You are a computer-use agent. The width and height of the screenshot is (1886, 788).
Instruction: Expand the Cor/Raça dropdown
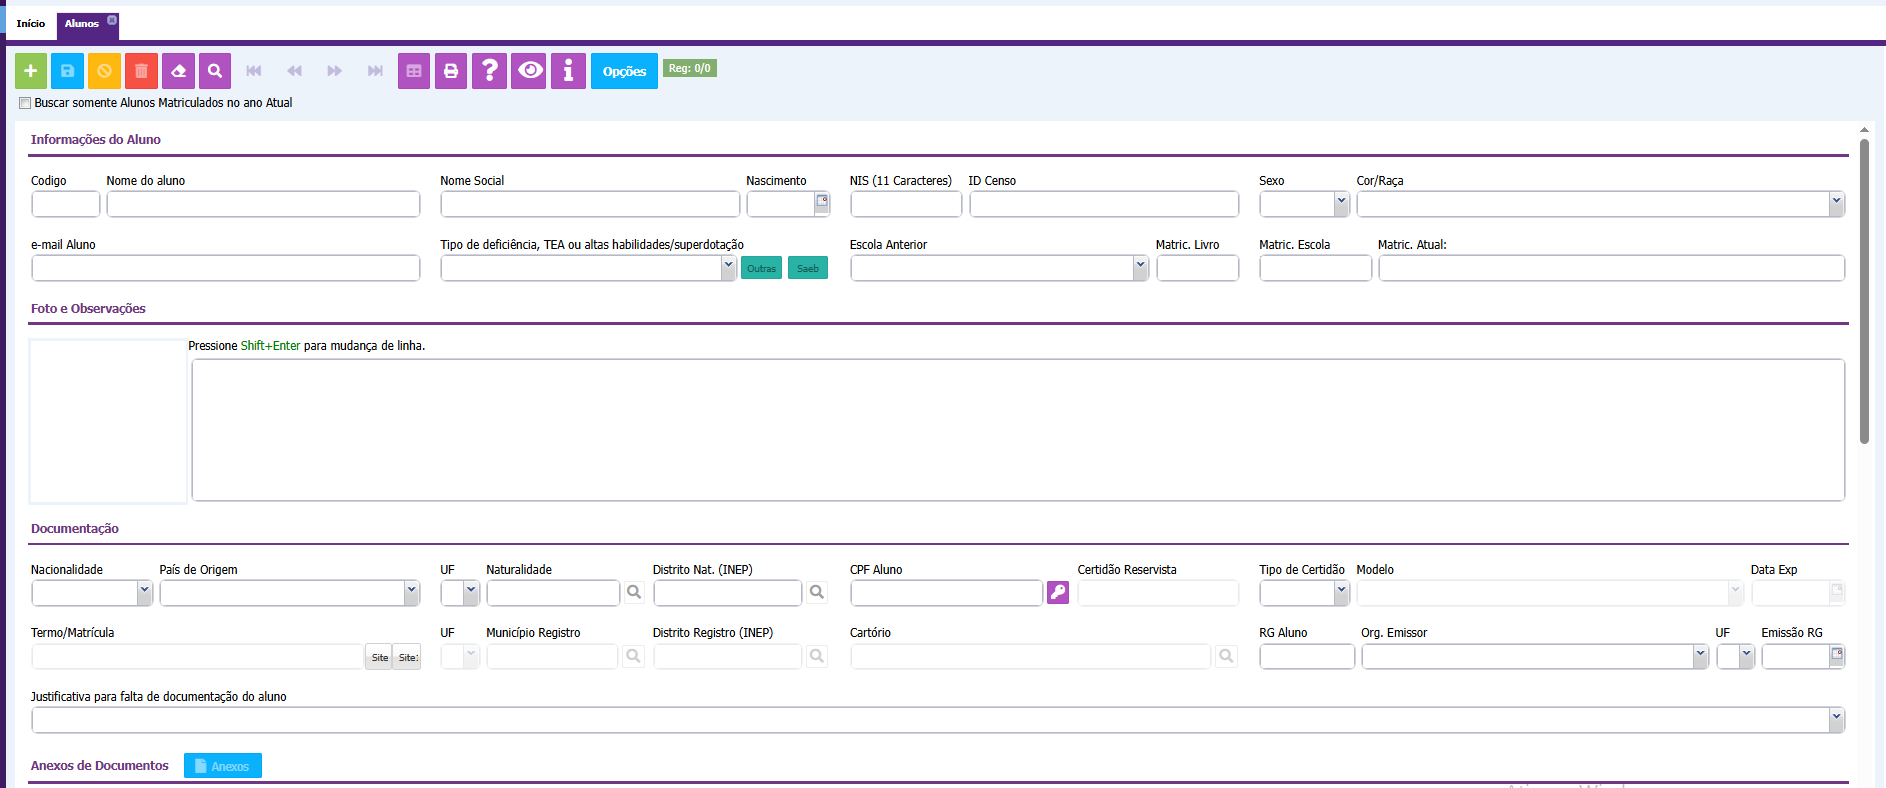(x=1600, y=204)
